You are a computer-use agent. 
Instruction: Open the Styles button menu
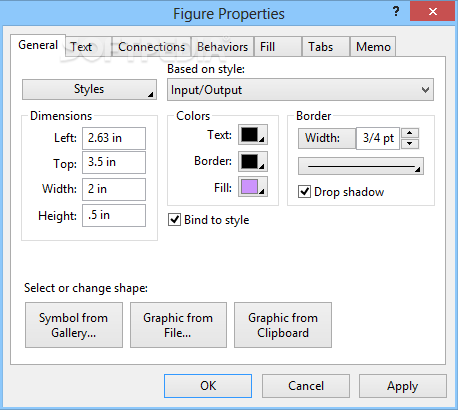(x=89, y=89)
